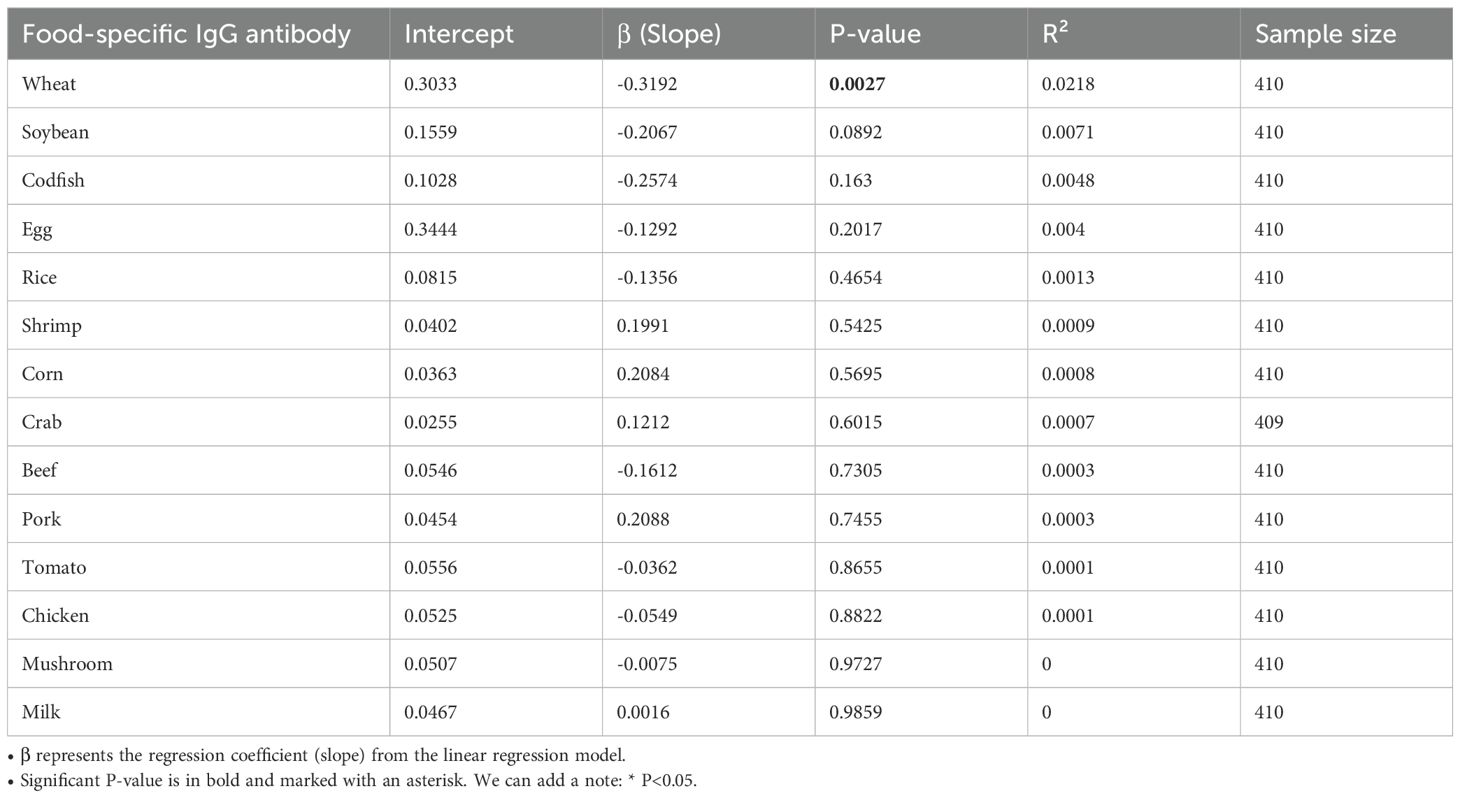Select the Food-specific IgG antibody column header
Viewport: 1460px width, 798px height.
coord(186,34)
